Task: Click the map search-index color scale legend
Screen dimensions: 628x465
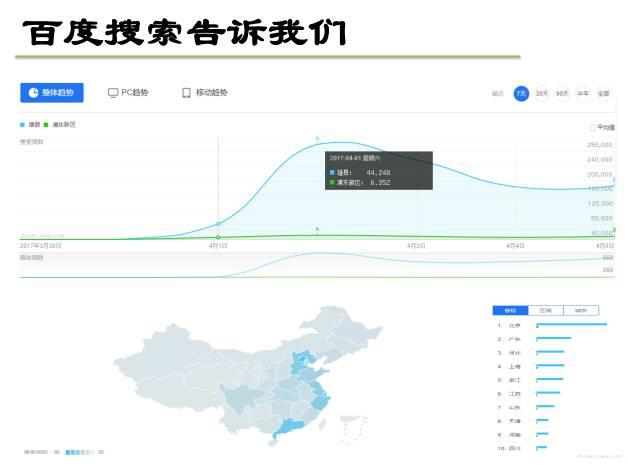Action: coord(79,452)
